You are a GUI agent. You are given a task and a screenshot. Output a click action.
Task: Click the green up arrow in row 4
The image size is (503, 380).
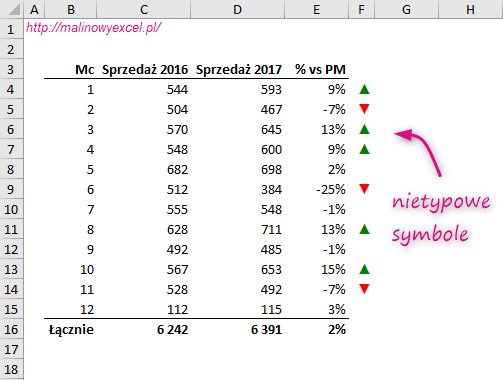tap(364, 89)
